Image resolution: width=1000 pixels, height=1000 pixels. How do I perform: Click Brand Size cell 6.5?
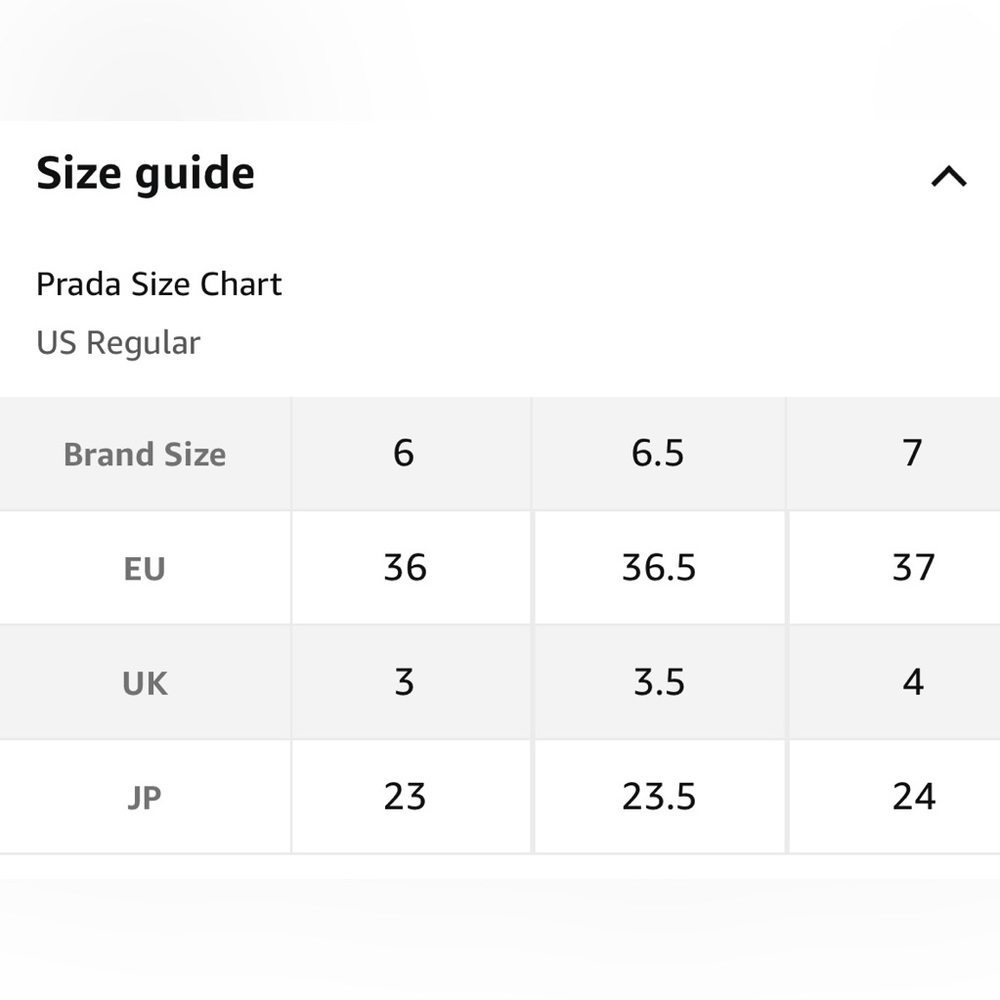(658, 453)
